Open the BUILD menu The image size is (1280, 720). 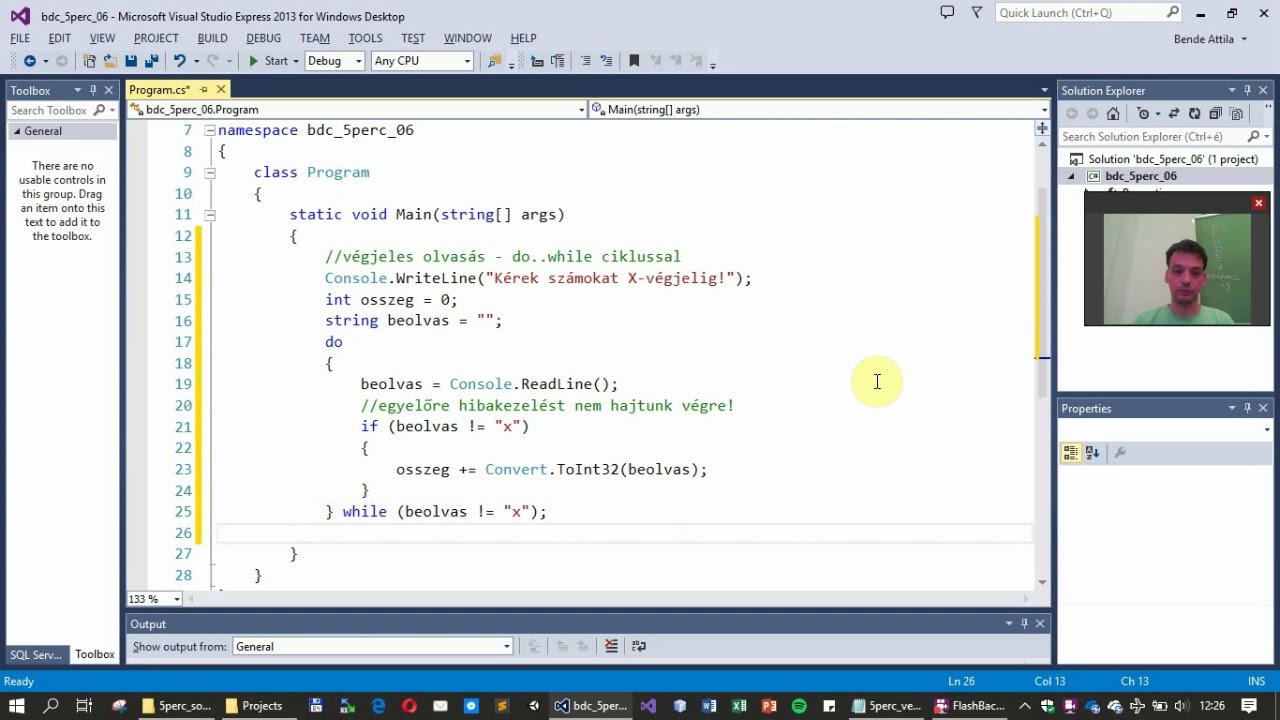click(x=212, y=38)
